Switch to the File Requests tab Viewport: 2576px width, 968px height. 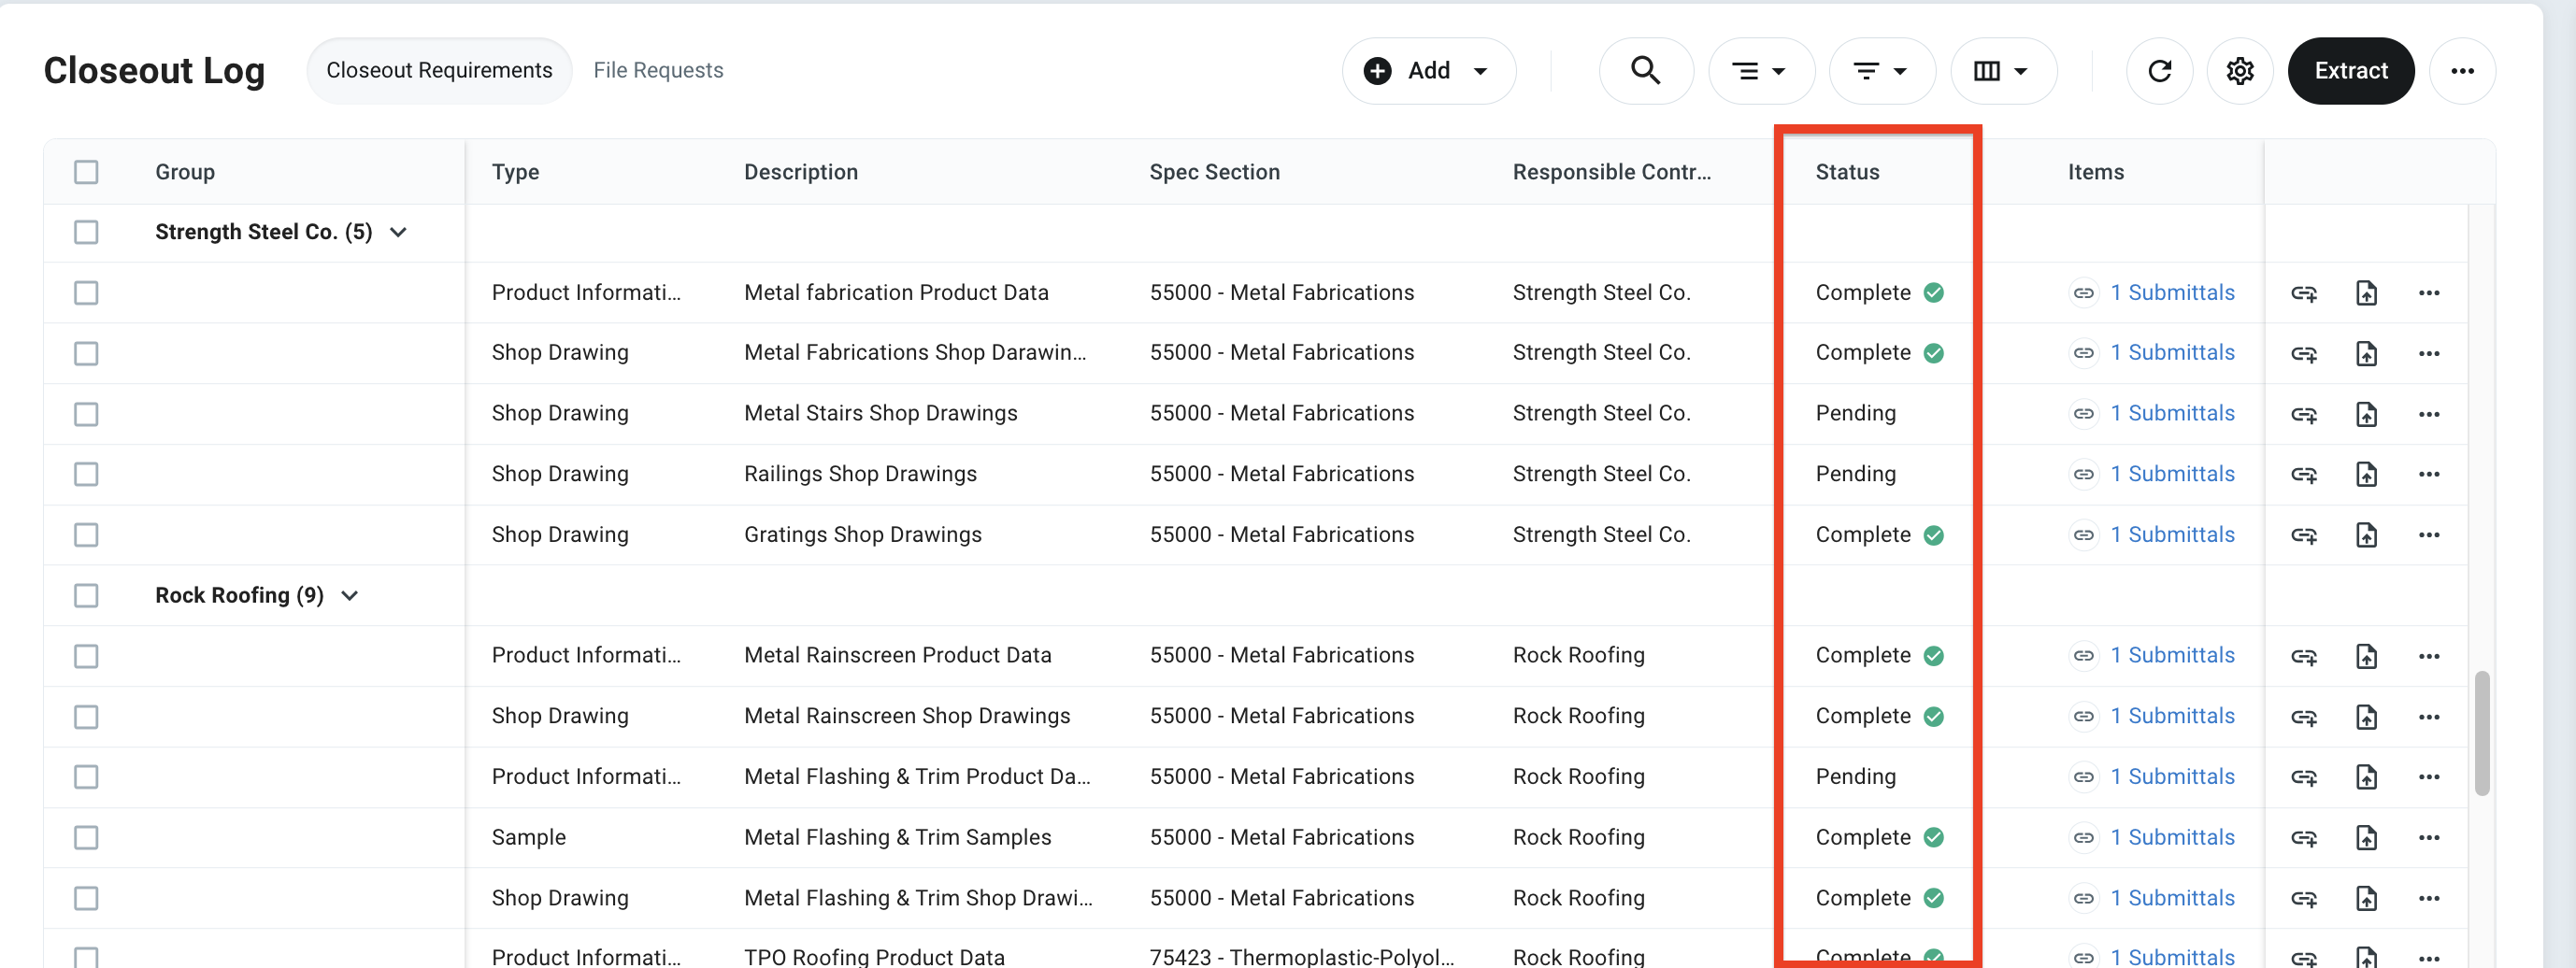click(x=658, y=71)
